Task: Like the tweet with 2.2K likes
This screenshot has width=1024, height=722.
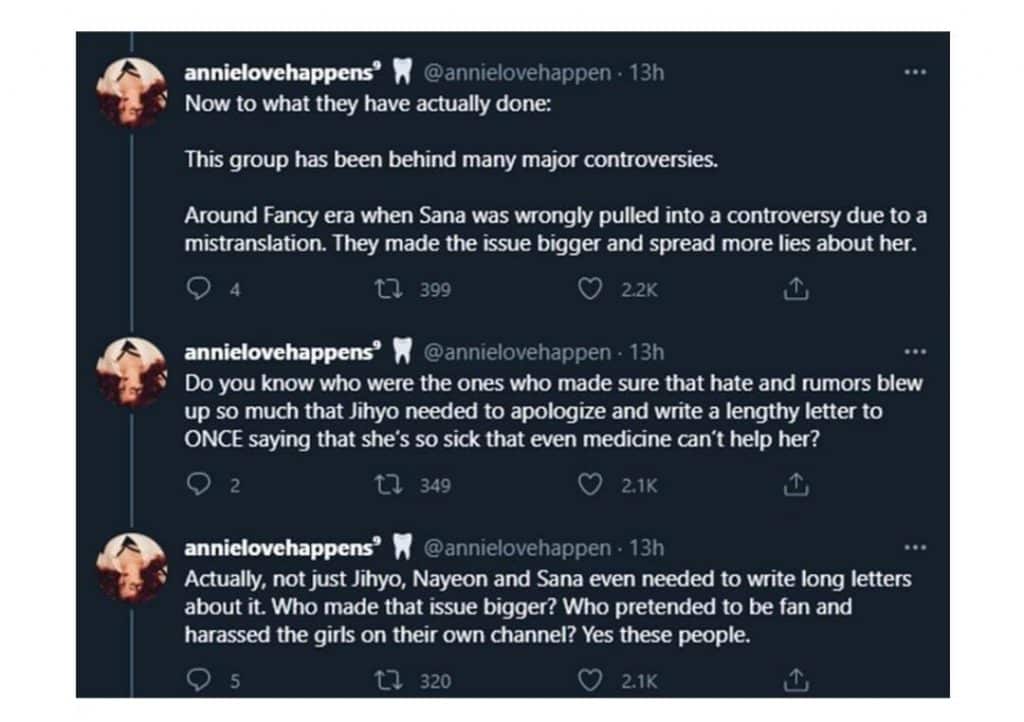Action: coord(592,290)
